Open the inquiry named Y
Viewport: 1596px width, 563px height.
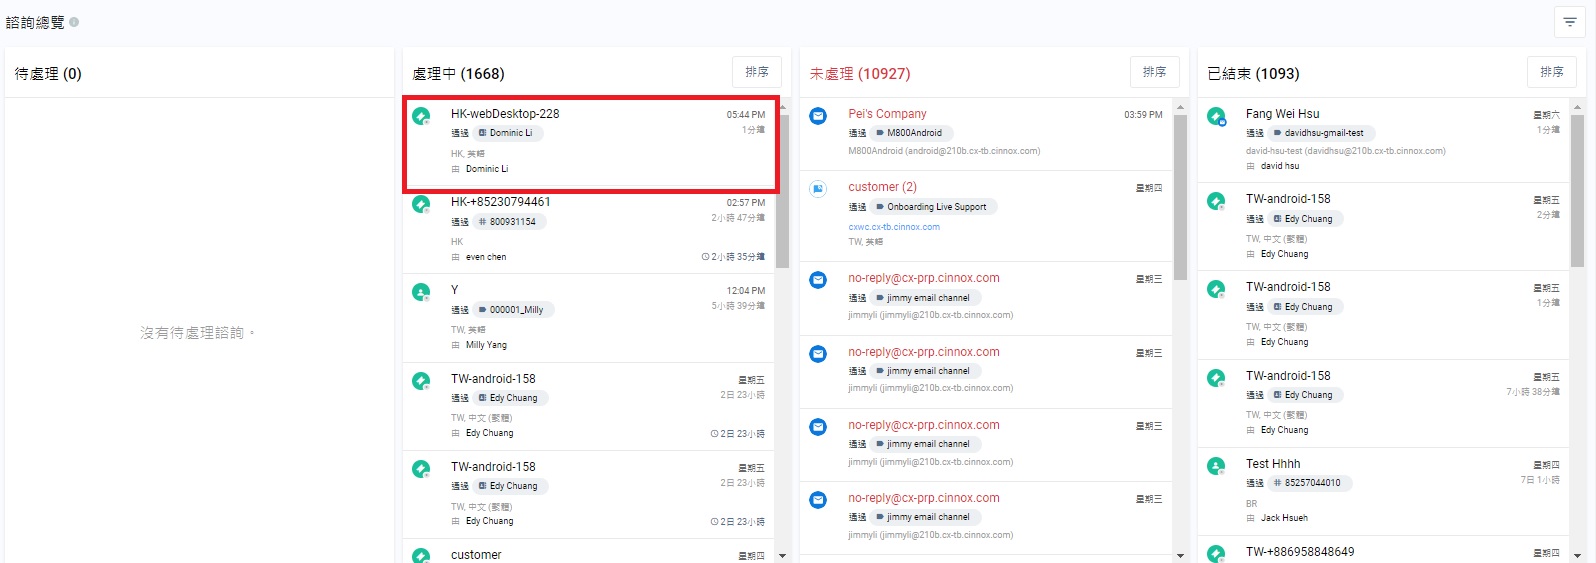click(588, 318)
